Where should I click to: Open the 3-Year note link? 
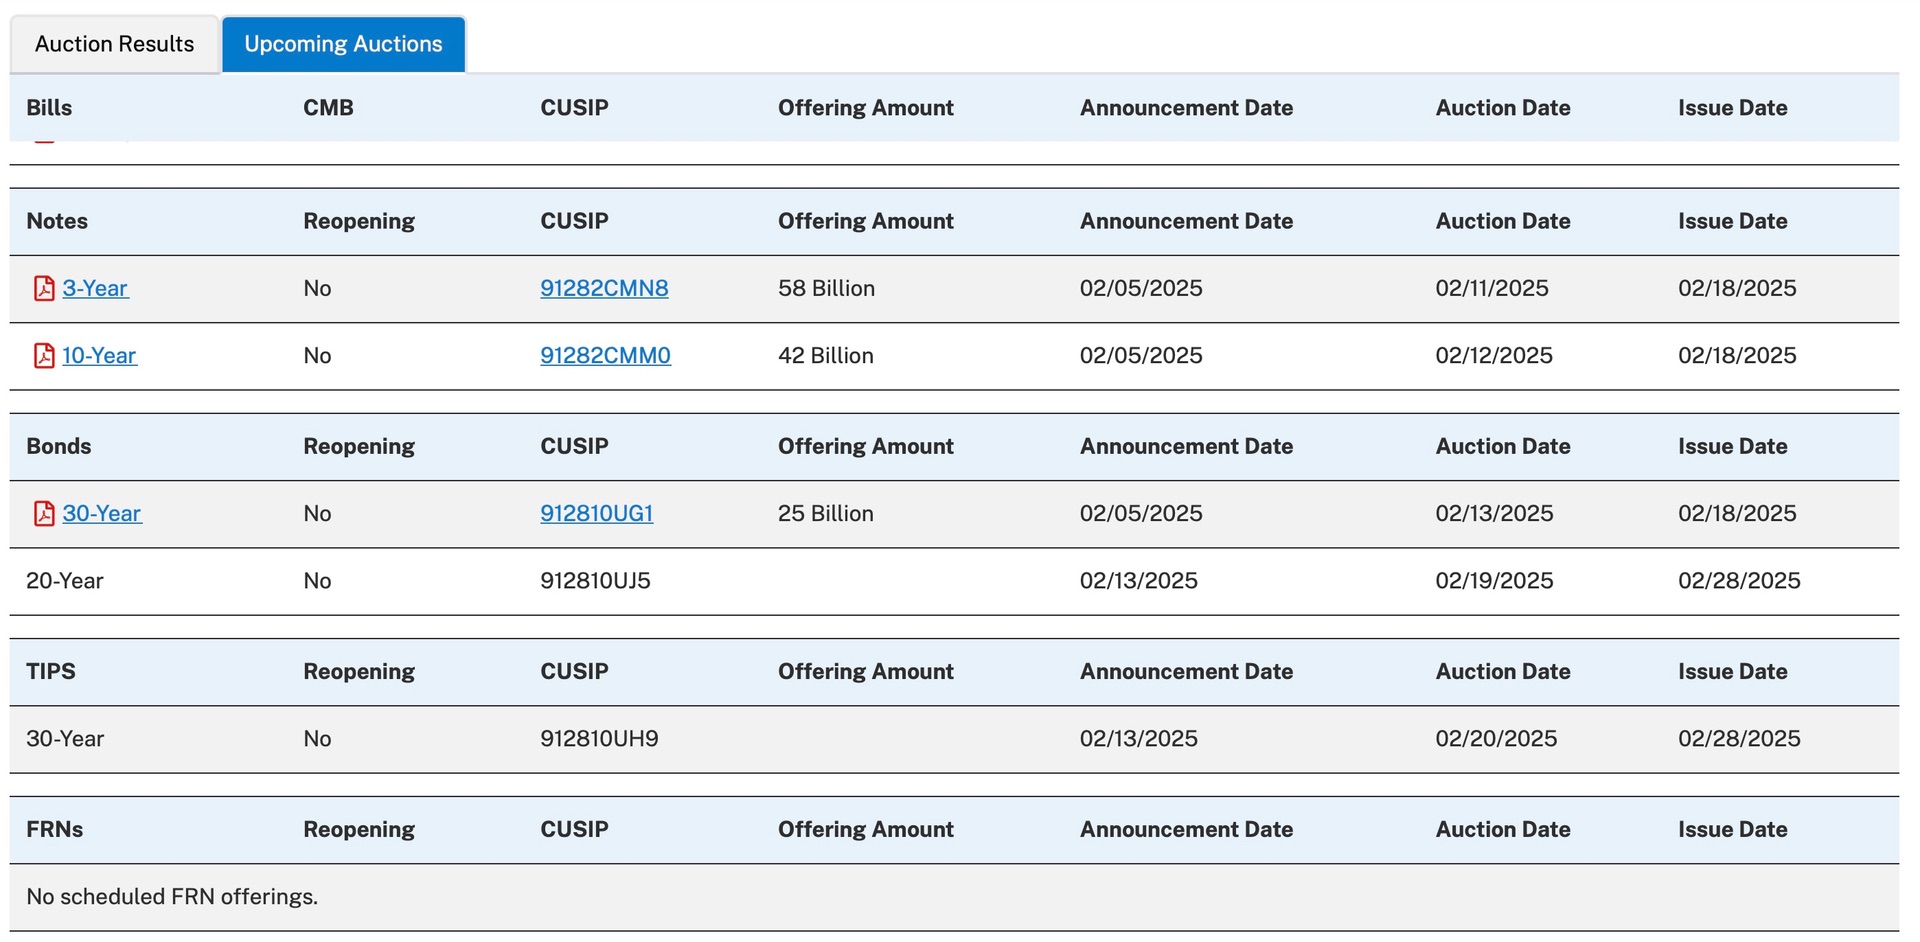pos(95,288)
